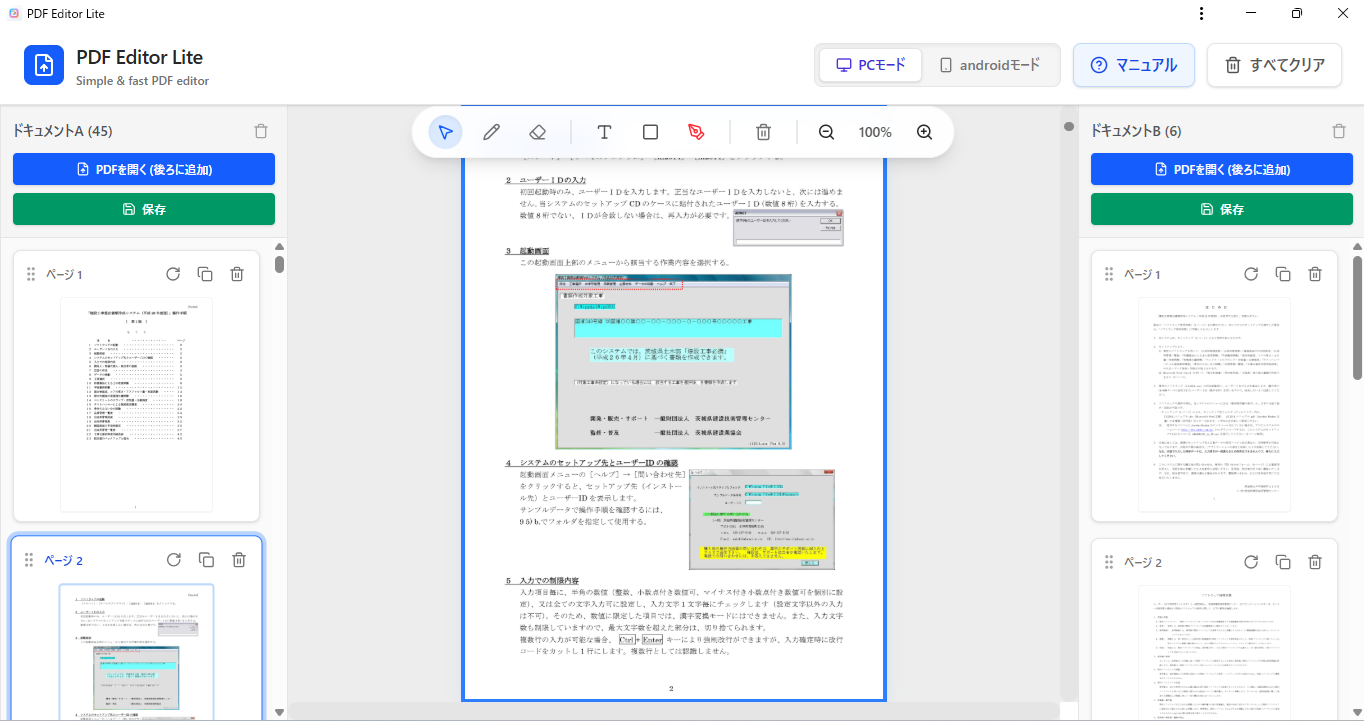This screenshot has height=721, width=1364.
Task: Click the ドキュメントA (45) heading
Action: (x=62, y=131)
